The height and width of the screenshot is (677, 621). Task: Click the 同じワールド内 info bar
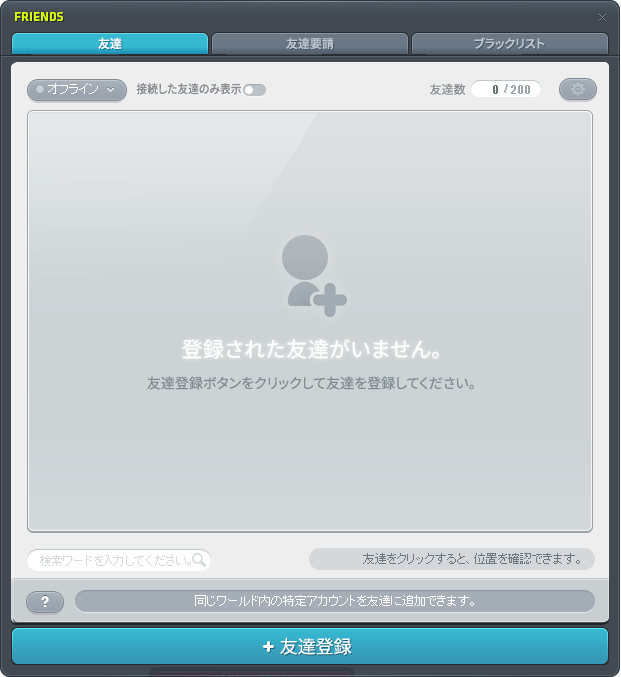tap(334, 601)
